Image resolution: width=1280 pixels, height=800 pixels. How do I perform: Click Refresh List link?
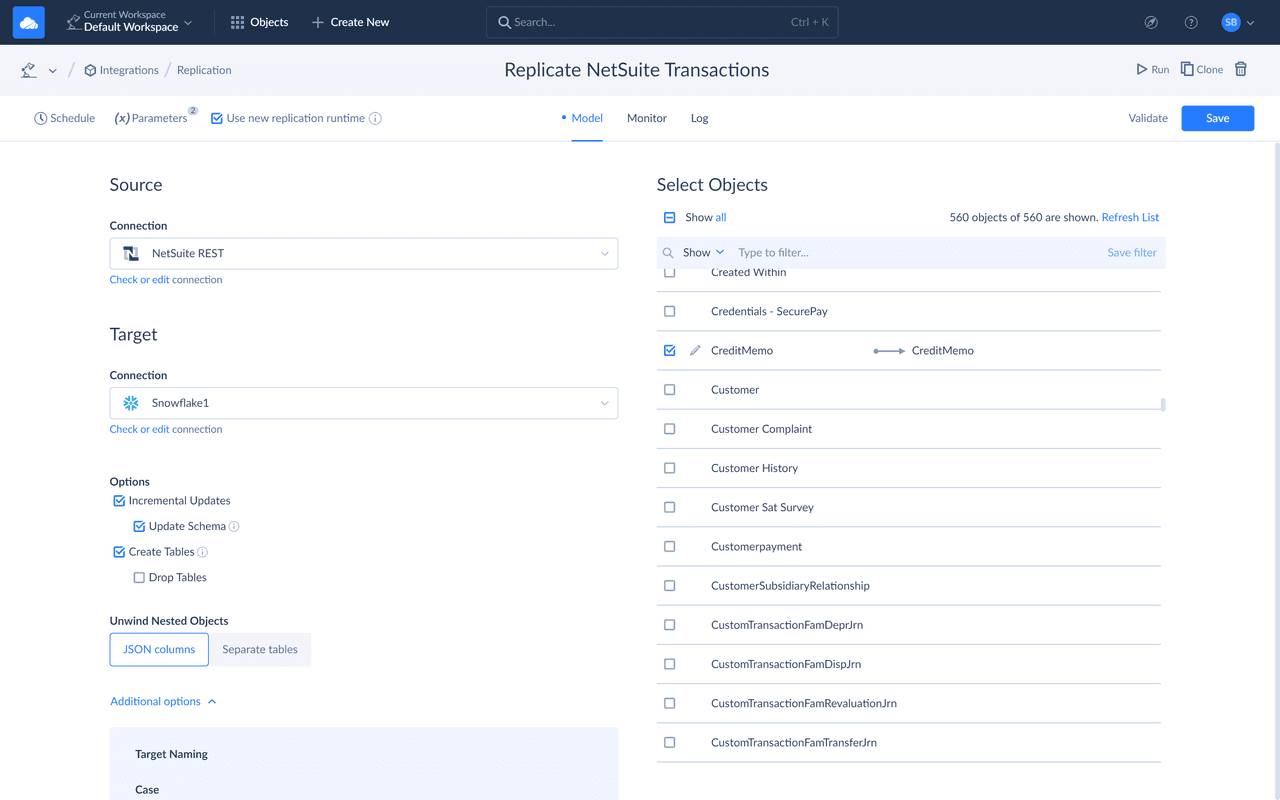point(1130,217)
